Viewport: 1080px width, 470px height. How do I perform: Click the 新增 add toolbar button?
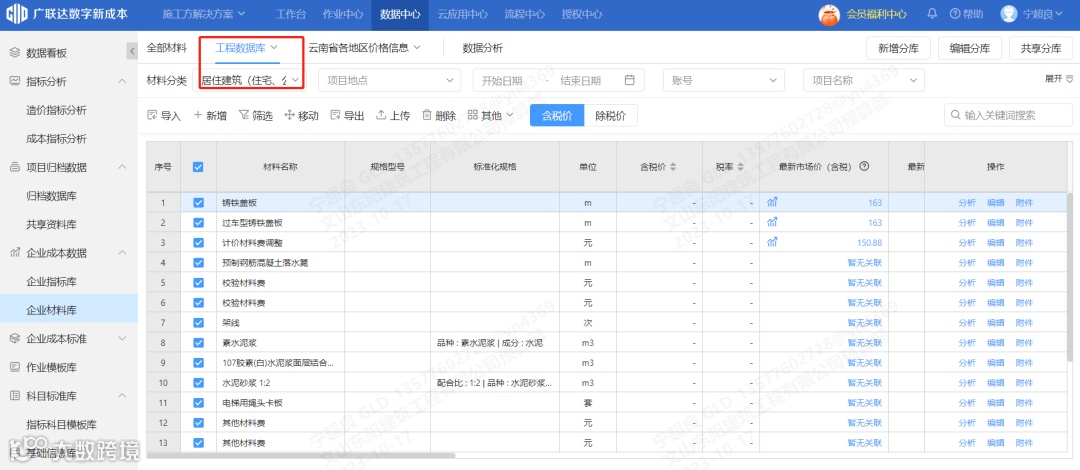pyautogui.click(x=210, y=116)
